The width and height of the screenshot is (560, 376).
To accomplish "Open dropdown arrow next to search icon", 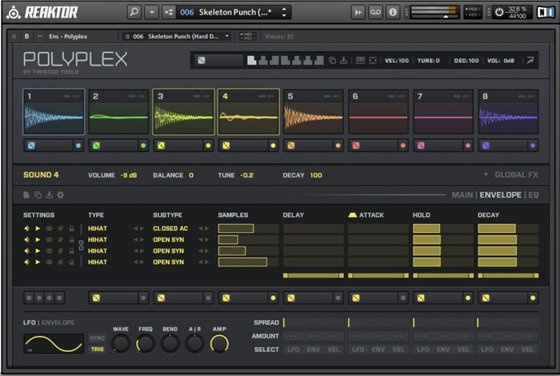I will 151,12.
